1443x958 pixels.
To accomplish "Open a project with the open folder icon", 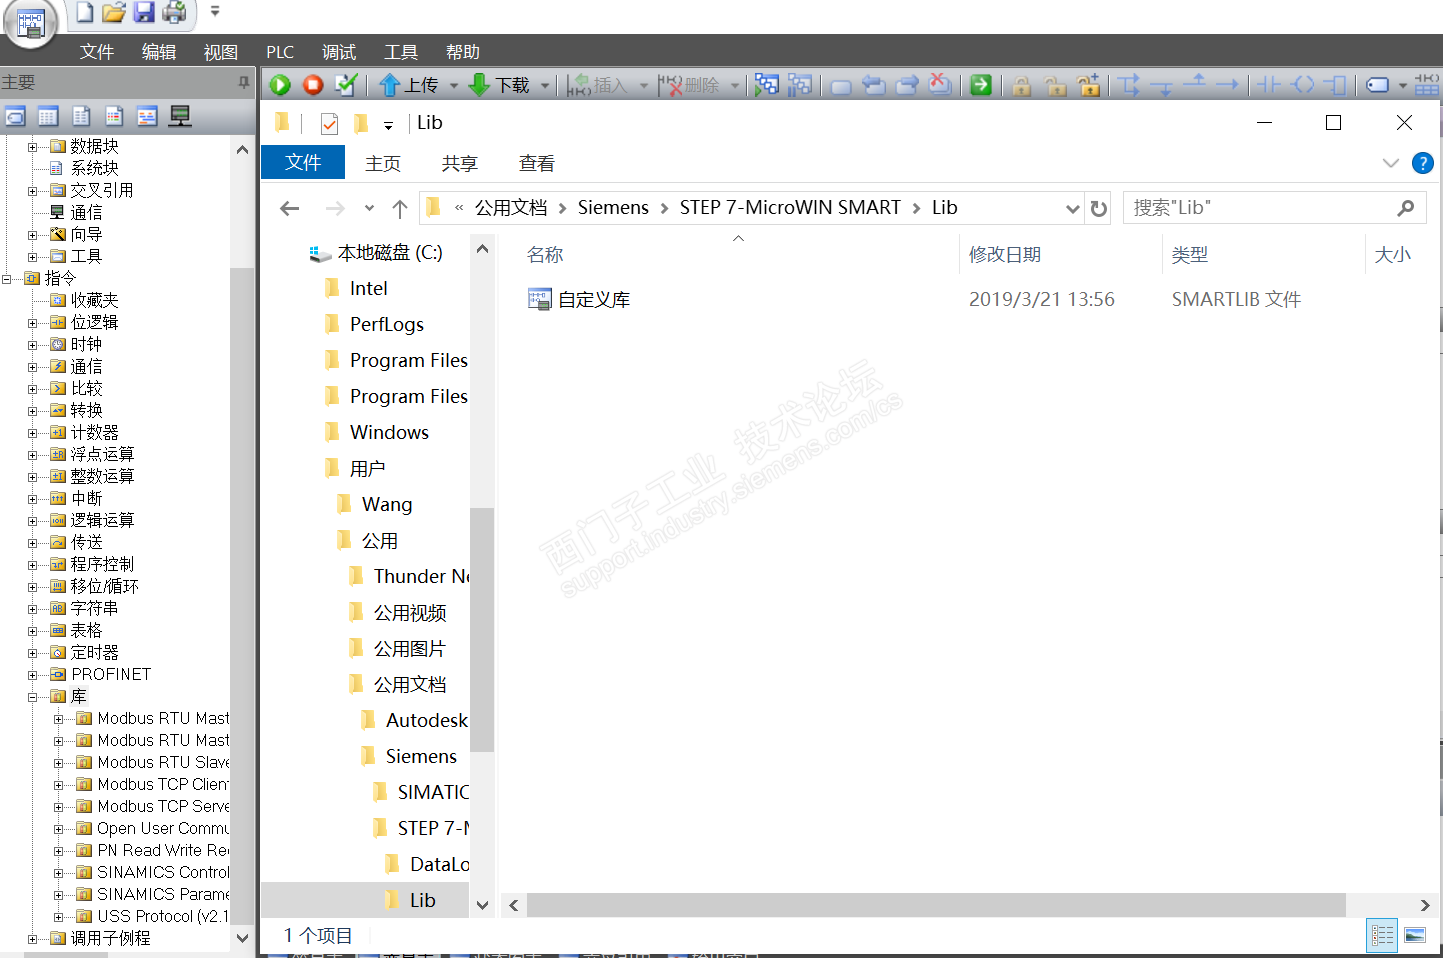I will (114, 12).
